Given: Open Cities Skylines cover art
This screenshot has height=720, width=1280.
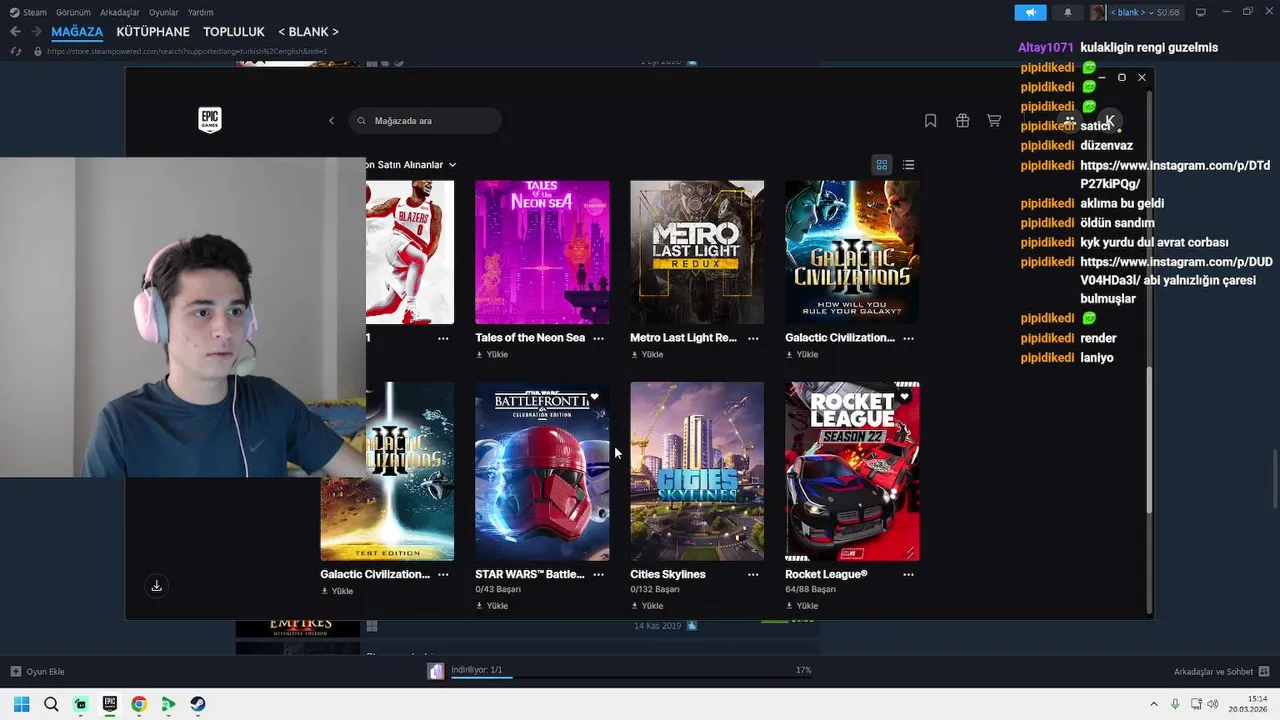Looking at the screenshot, I should 697,471.
